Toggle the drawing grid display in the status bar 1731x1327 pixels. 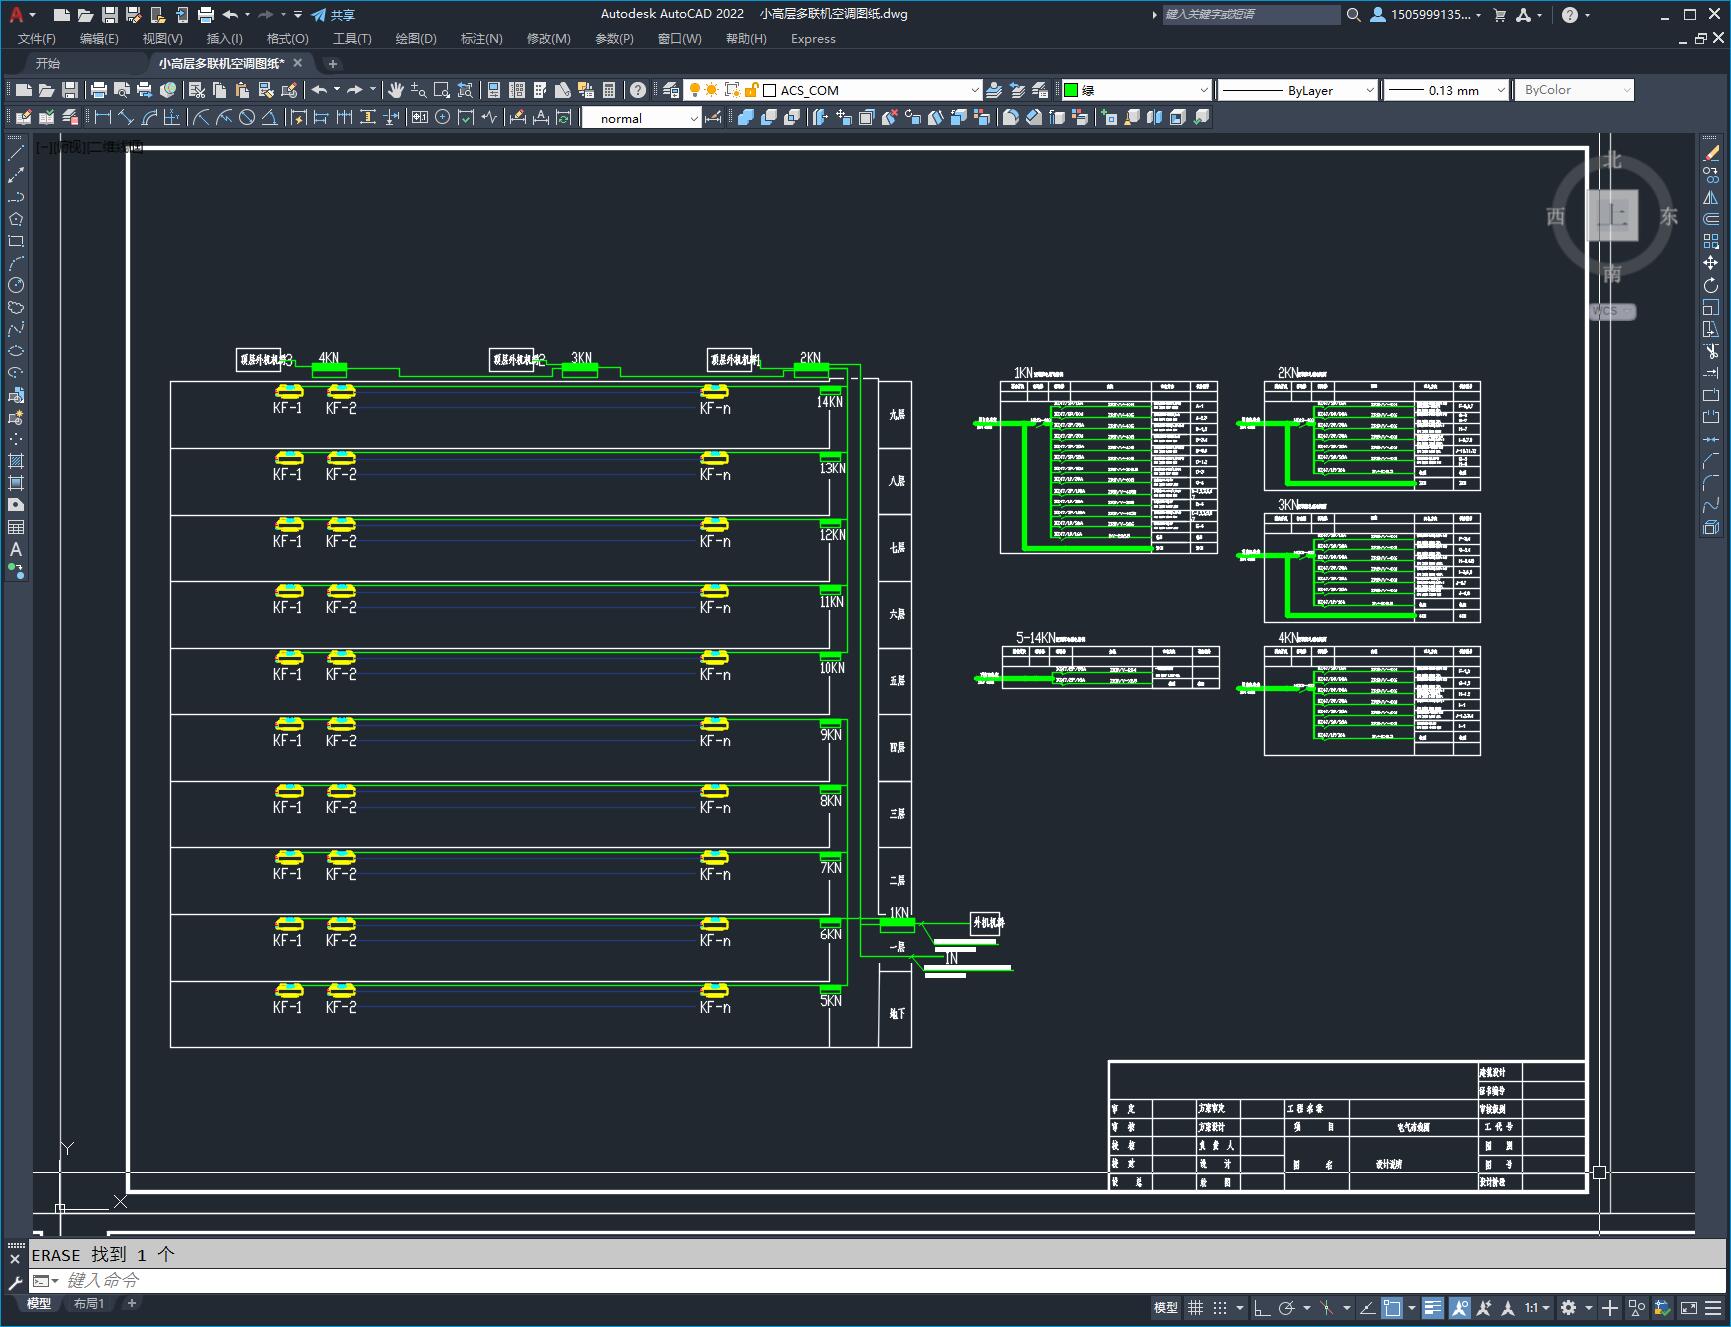pos(1196,1307)
